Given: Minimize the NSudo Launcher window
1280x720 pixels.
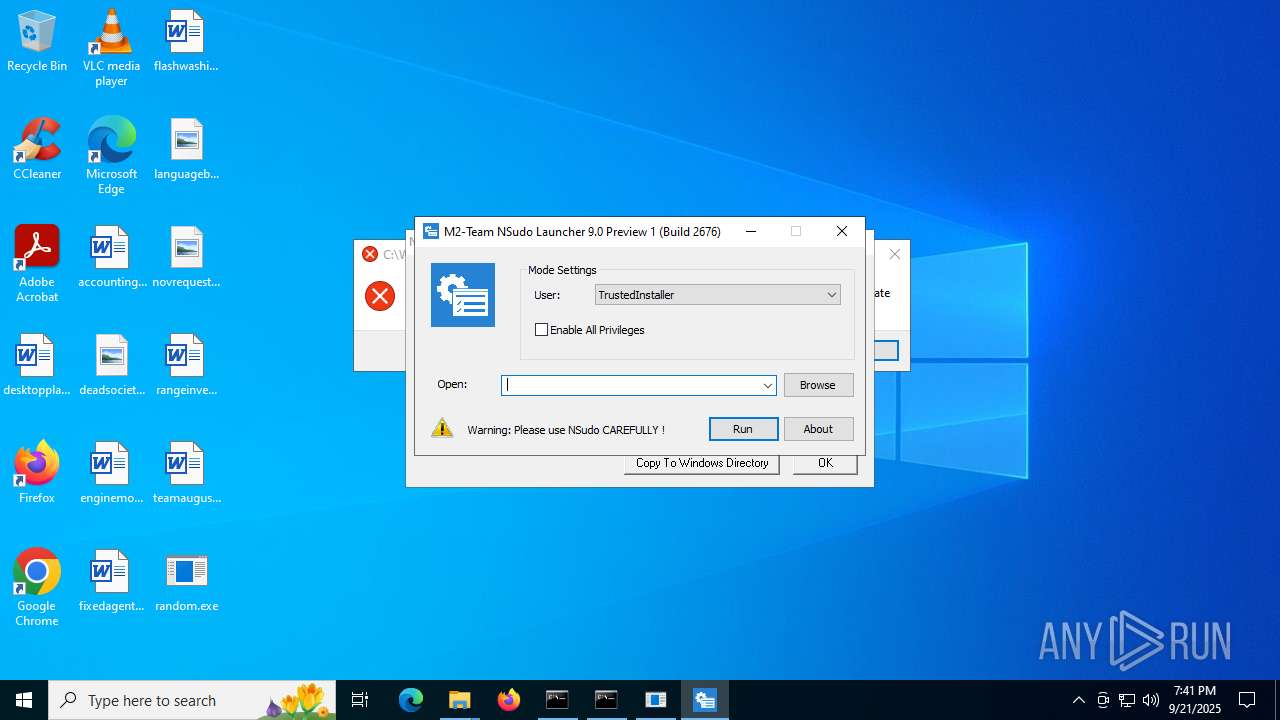Looking at the screenshot, I should 751,231.
